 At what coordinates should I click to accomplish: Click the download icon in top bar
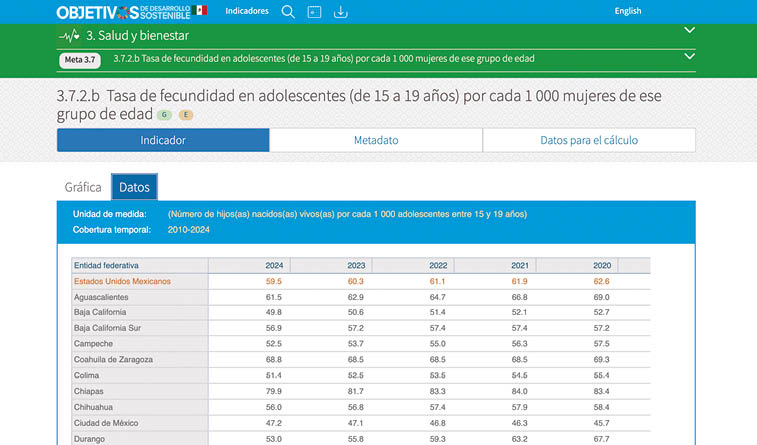click(340, 12)
